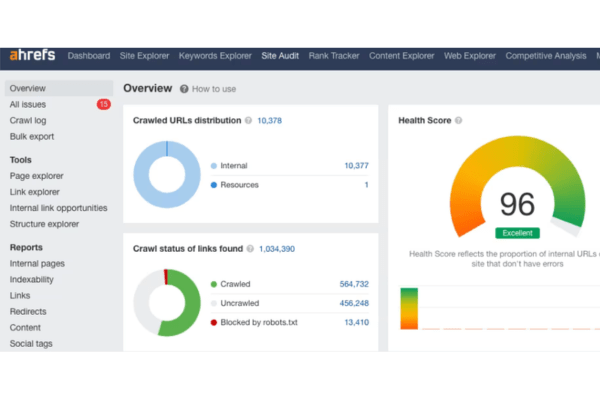Click info icon next to Health Score
The image size is (600, 400).
[x=458, y=121]
